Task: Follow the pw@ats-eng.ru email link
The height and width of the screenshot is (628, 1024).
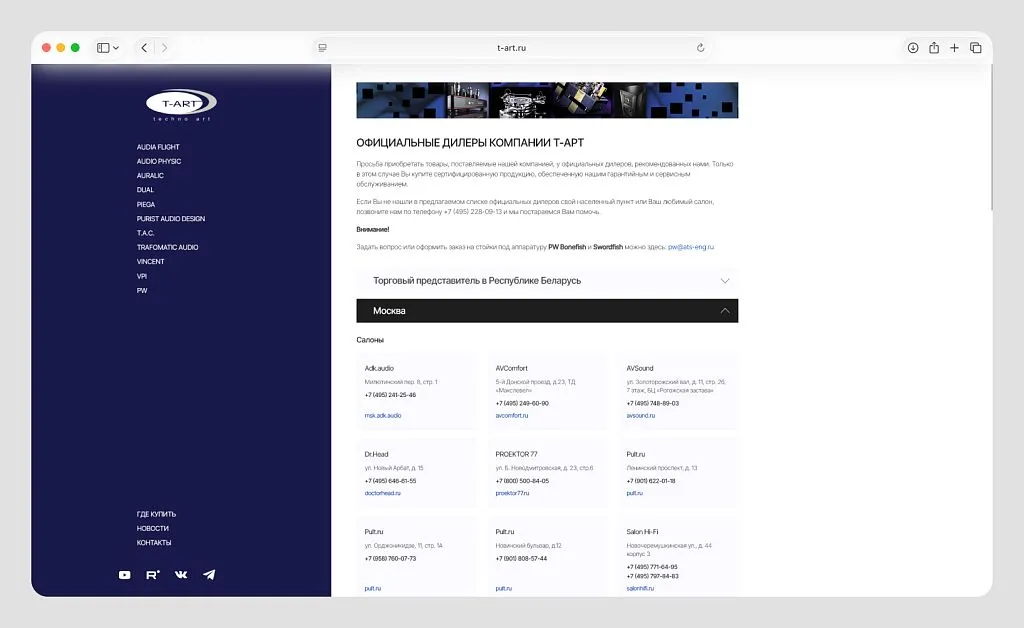Action: [691, 247]
